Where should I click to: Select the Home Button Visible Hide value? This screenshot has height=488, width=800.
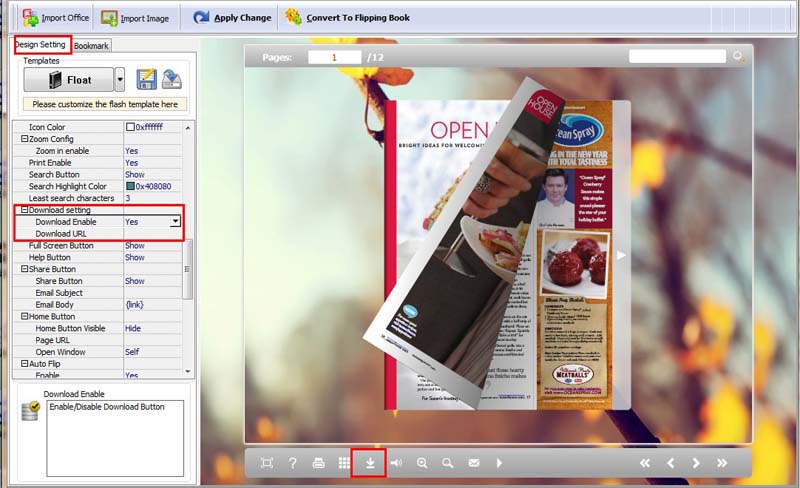[x=133, y=328]
